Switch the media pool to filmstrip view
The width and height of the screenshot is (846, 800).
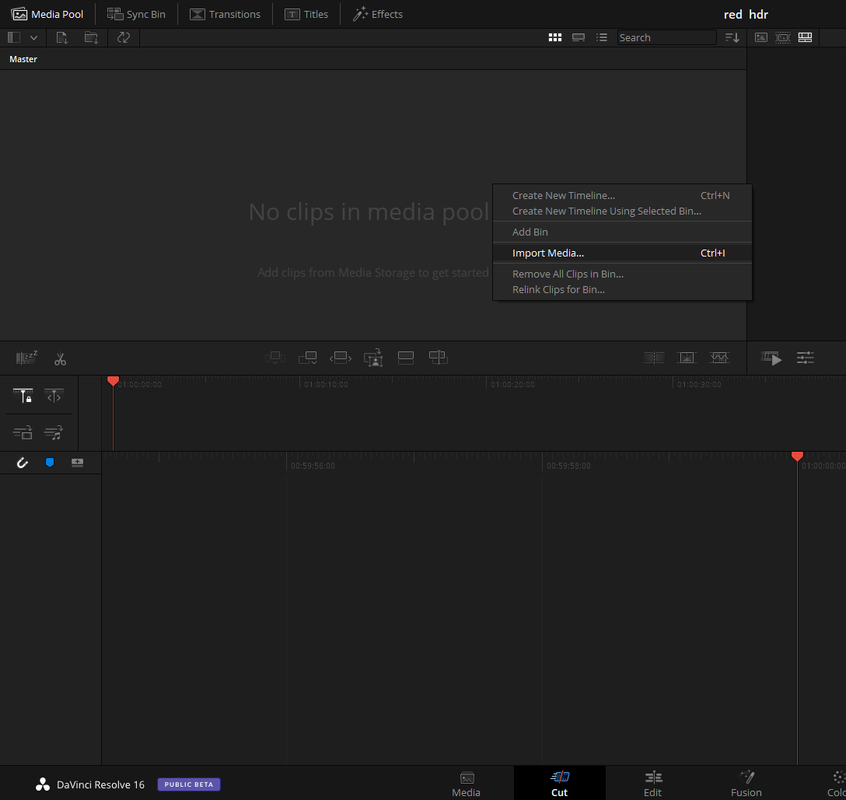tap(578, 37)
